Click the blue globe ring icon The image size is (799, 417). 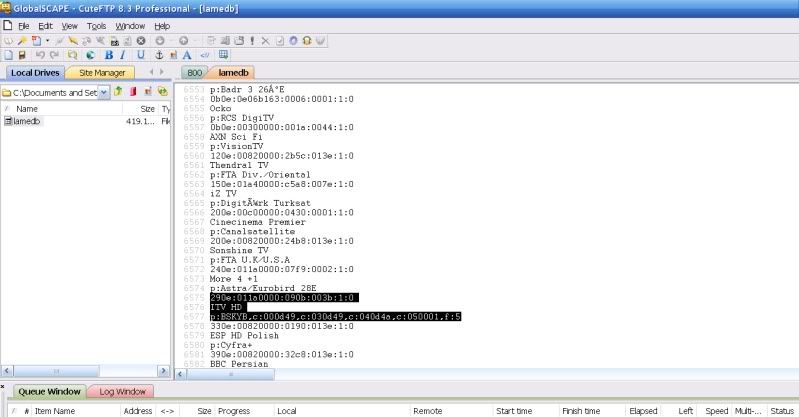pos(293,41)
